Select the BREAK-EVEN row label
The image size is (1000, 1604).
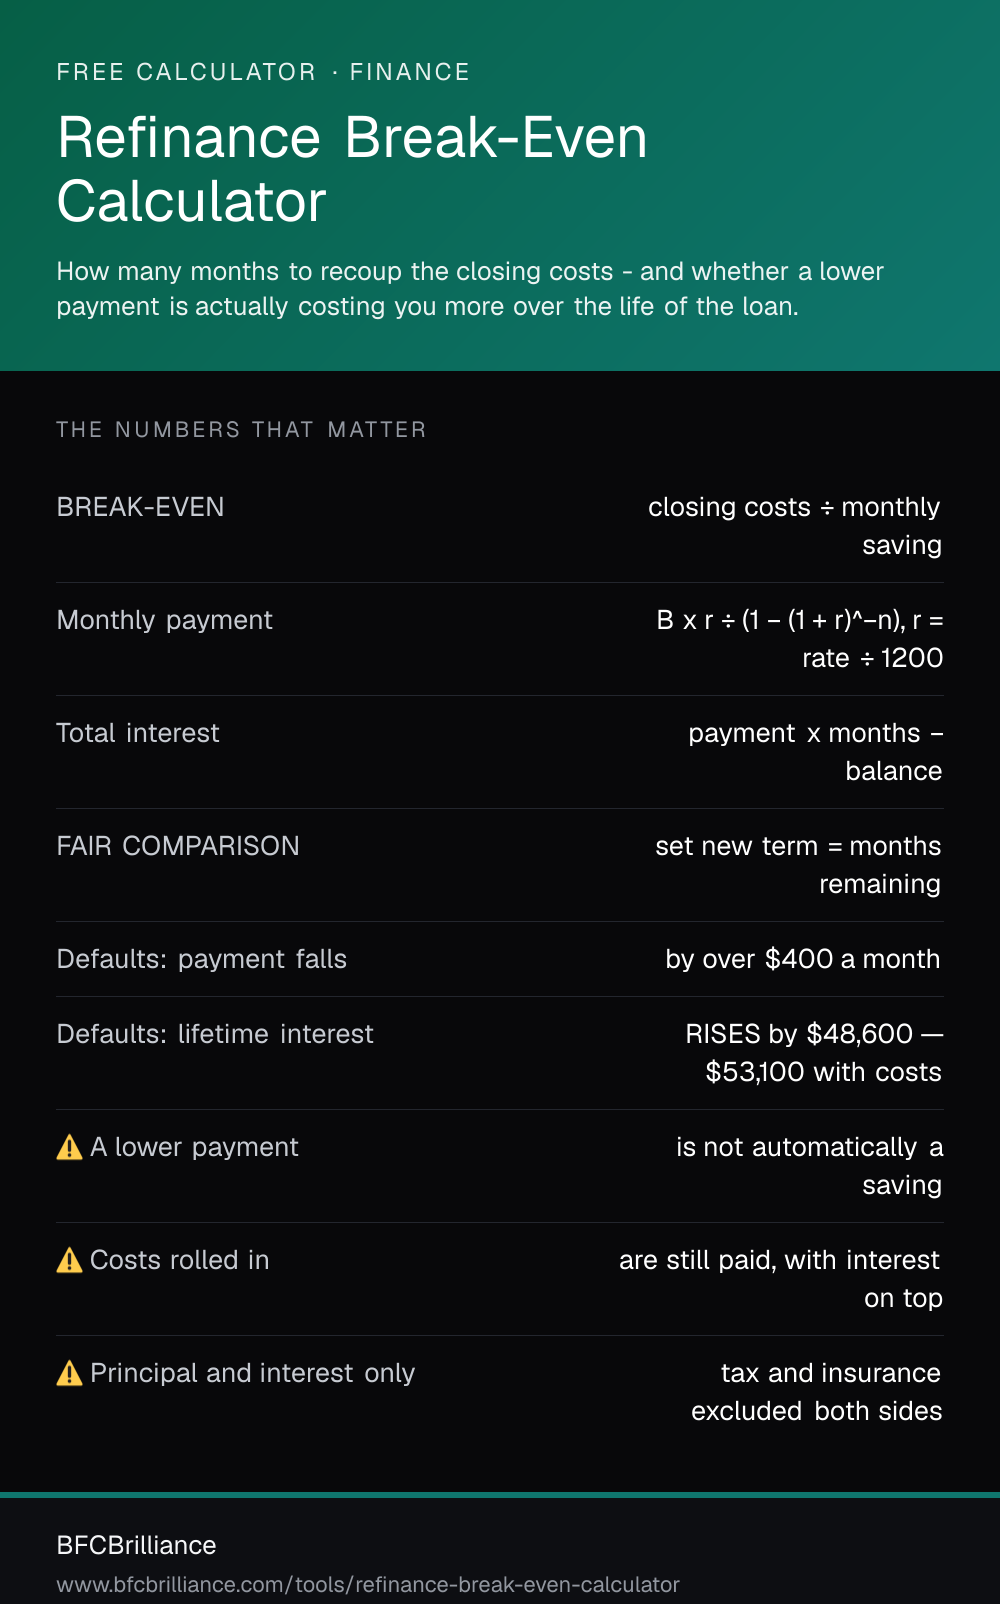click(x=141, y=507)
